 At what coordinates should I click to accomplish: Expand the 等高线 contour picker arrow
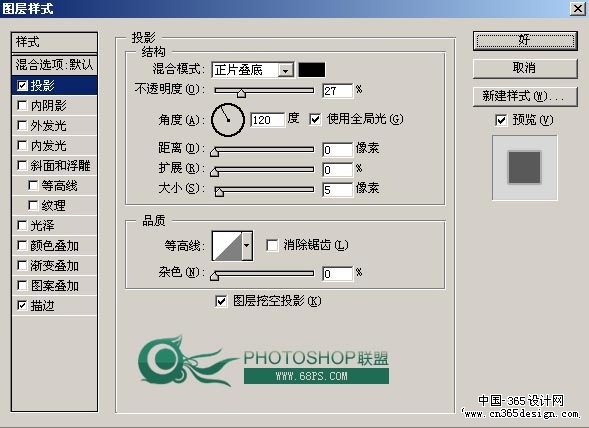click(247, 246)
